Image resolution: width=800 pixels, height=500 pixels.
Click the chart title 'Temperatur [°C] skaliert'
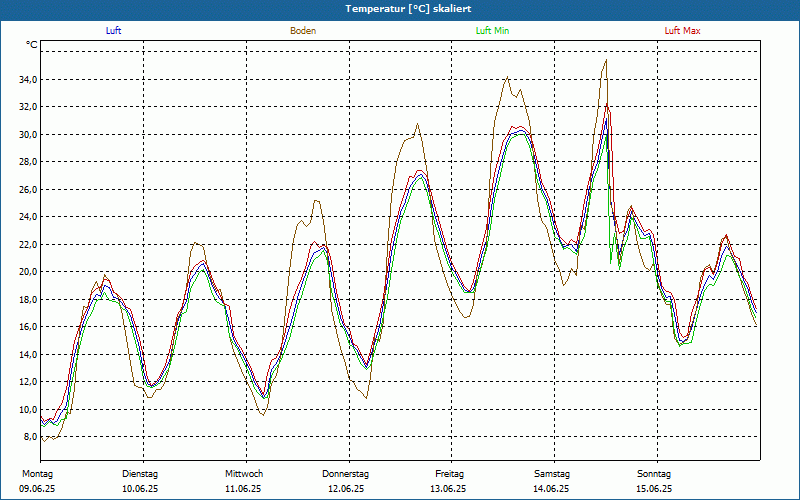click(408, 9)
